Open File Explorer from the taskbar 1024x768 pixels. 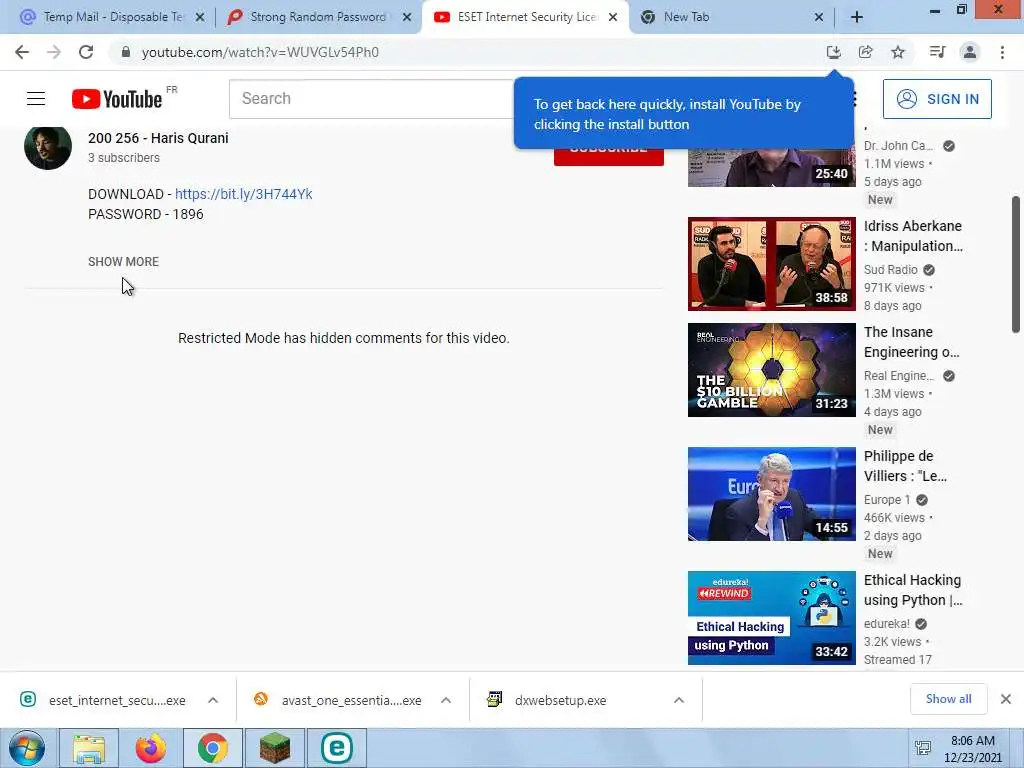coord(89,748)
